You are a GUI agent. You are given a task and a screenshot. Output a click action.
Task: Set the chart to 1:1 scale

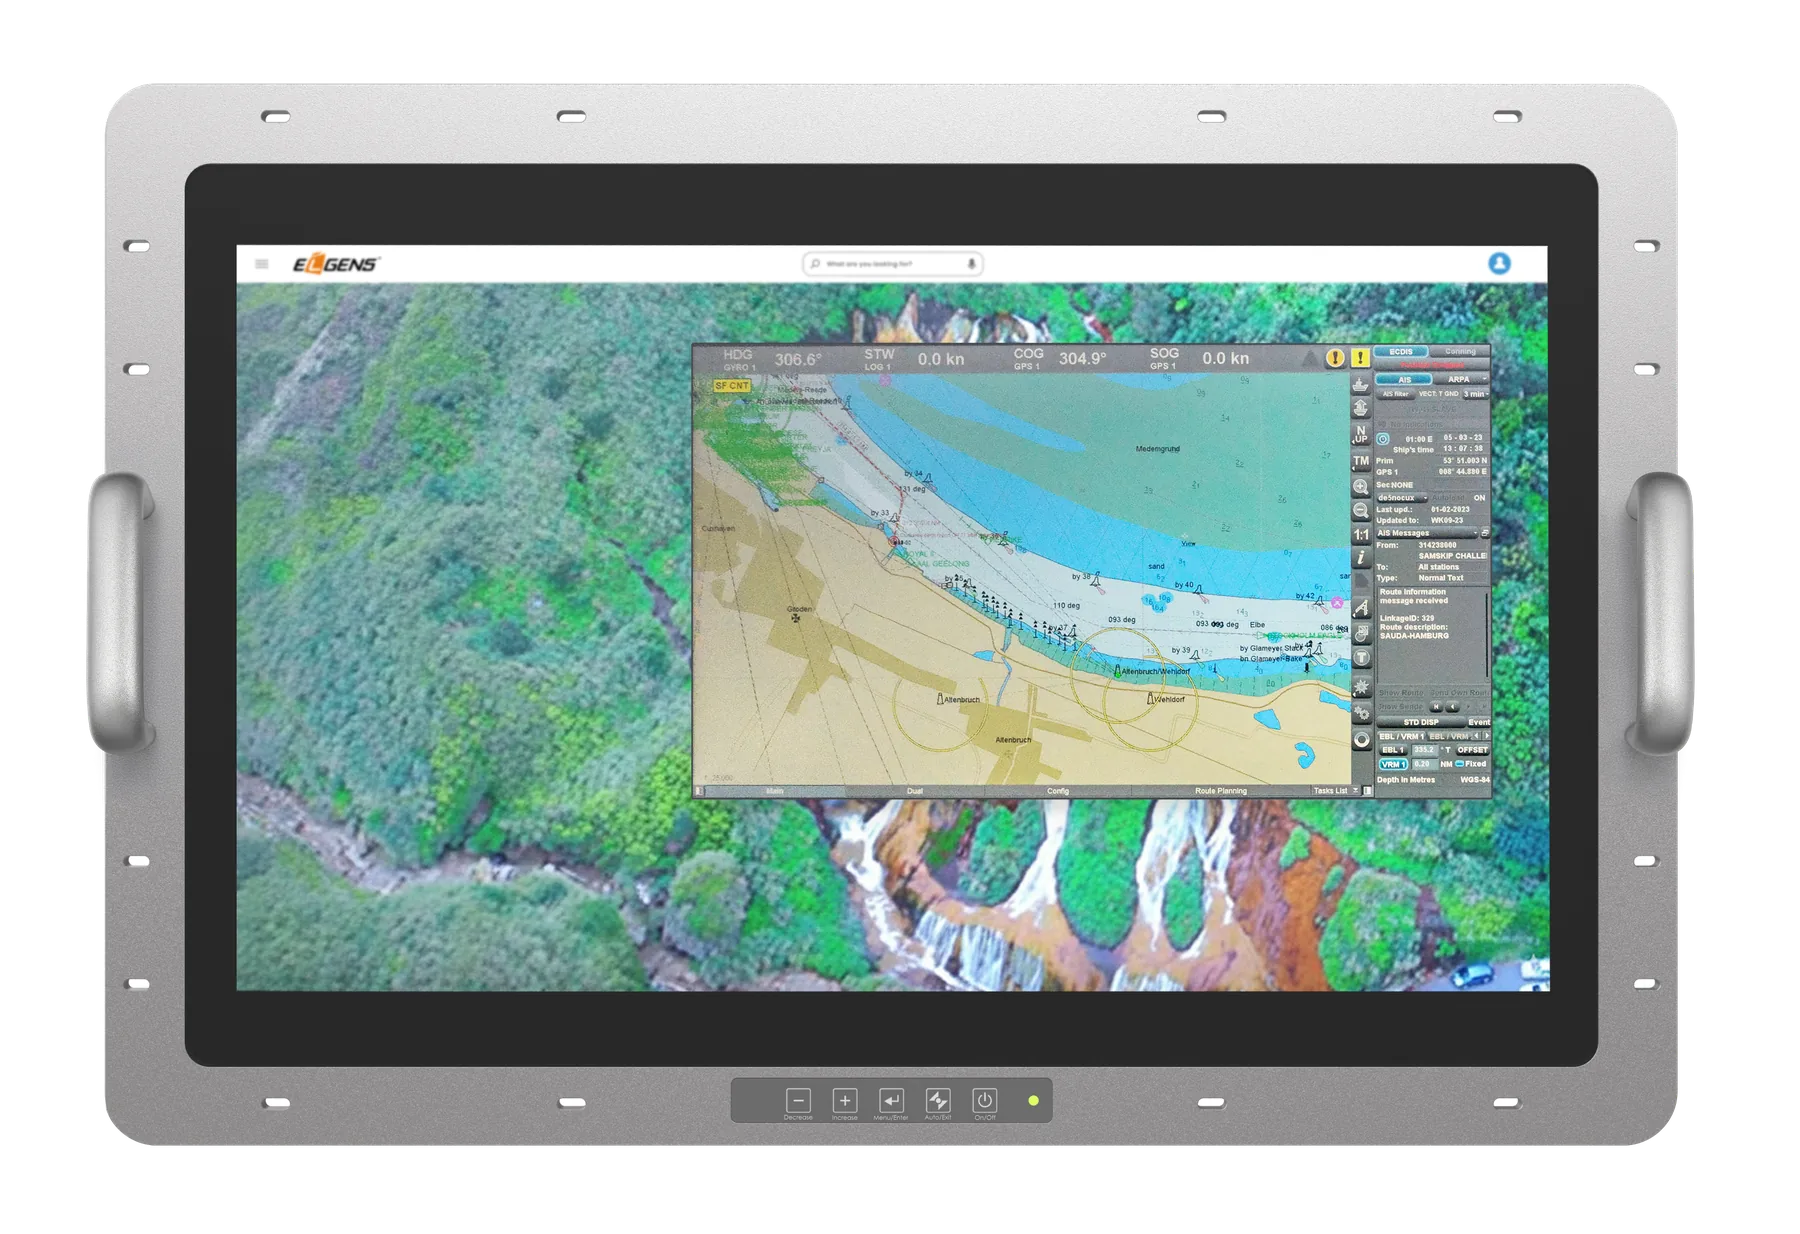pos(1361,535)
